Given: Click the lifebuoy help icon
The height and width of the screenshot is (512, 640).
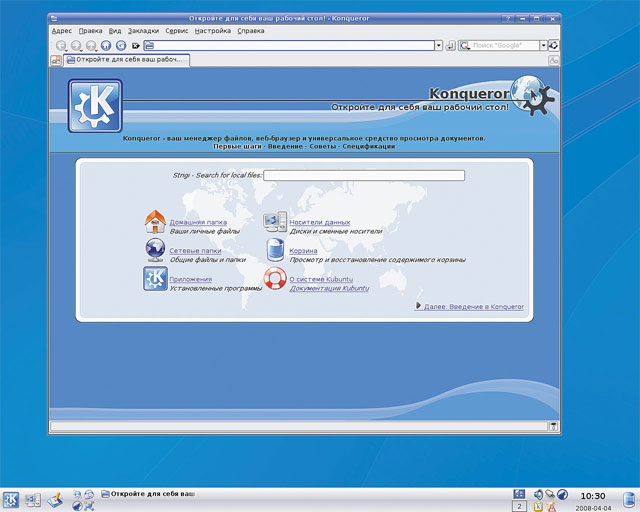Looking at the screenshot, I should pos(275,278).
